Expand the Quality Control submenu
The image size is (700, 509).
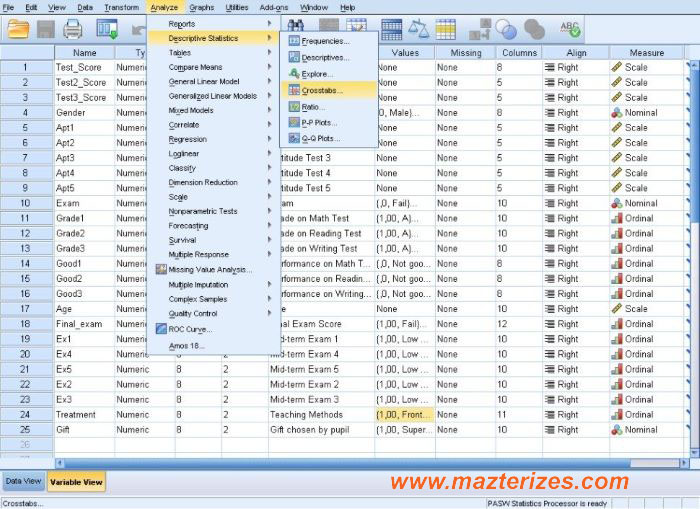[213, 313]
